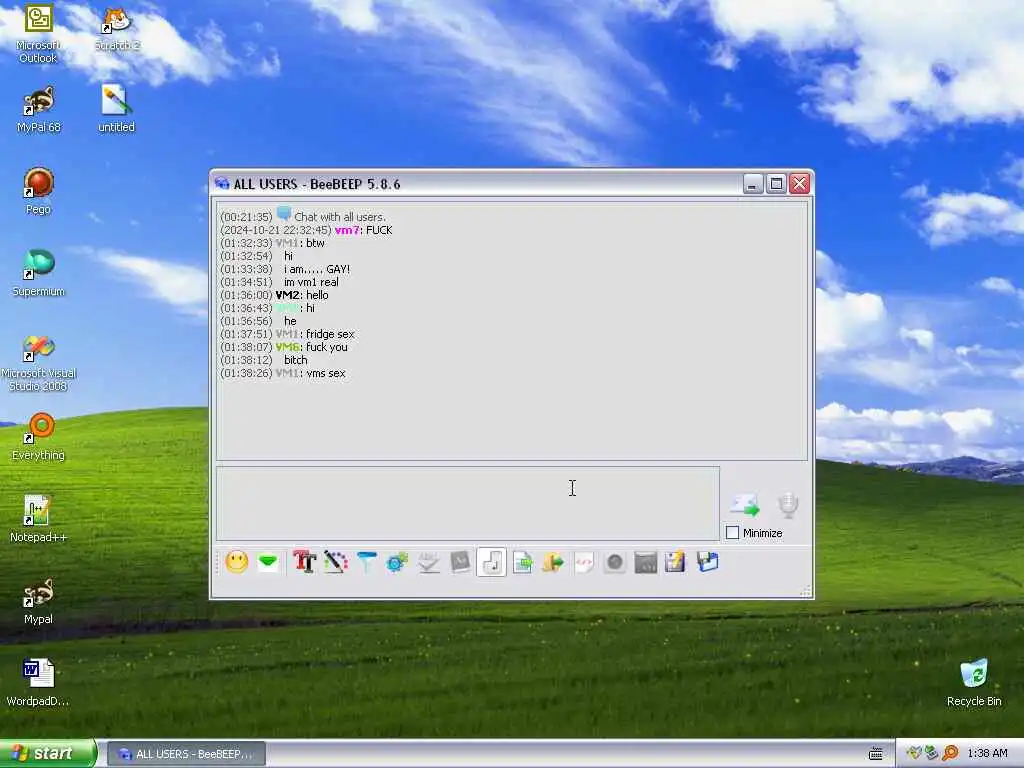Focus the chat message input box
This screenshot has height=768, width=1024.
tap(468, 503)
